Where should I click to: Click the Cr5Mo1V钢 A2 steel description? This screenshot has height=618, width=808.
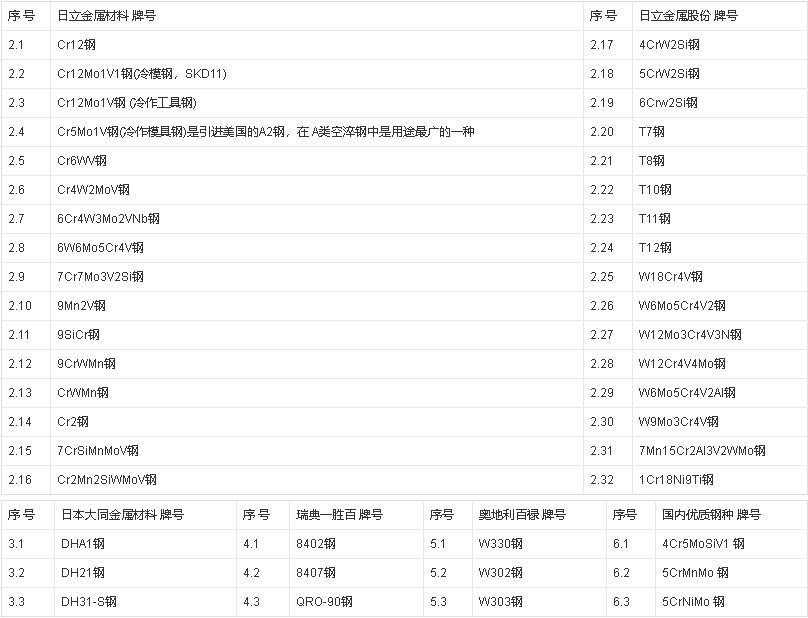[265, 132]
